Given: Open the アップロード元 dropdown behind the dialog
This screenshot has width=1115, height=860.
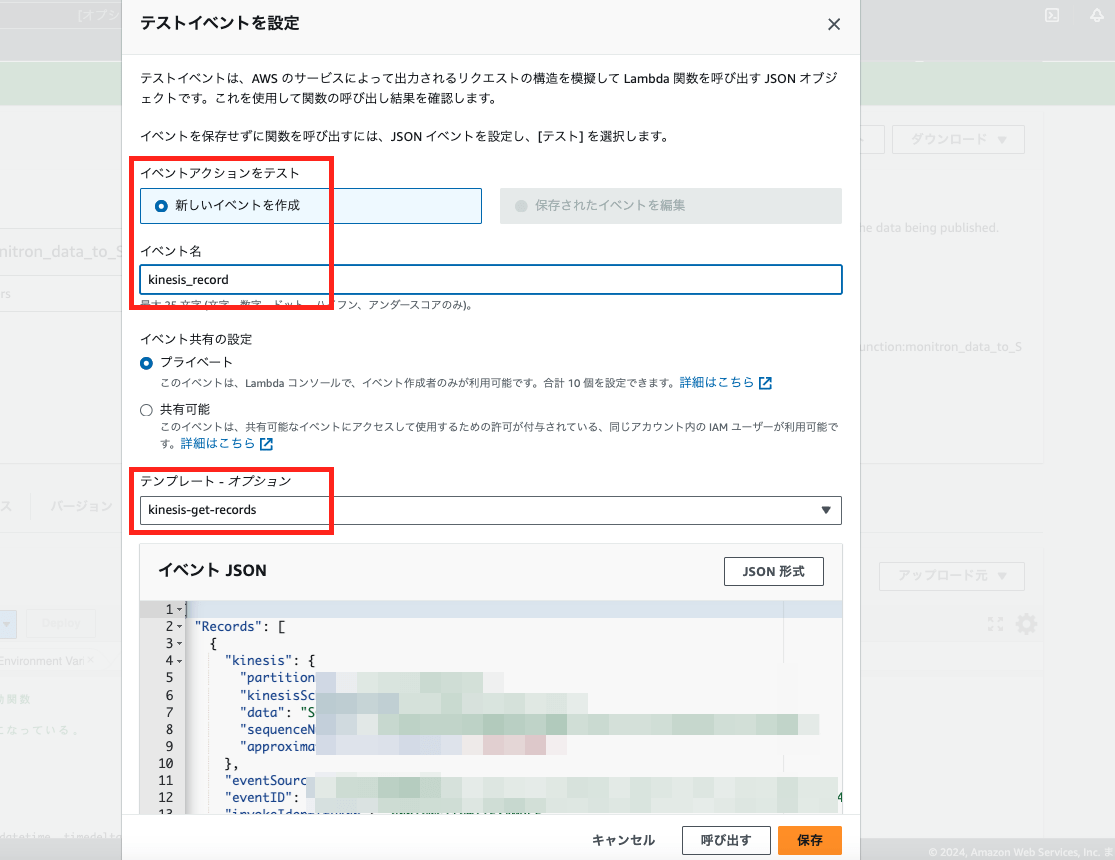Looking at the screenshot, I should 952,575.
